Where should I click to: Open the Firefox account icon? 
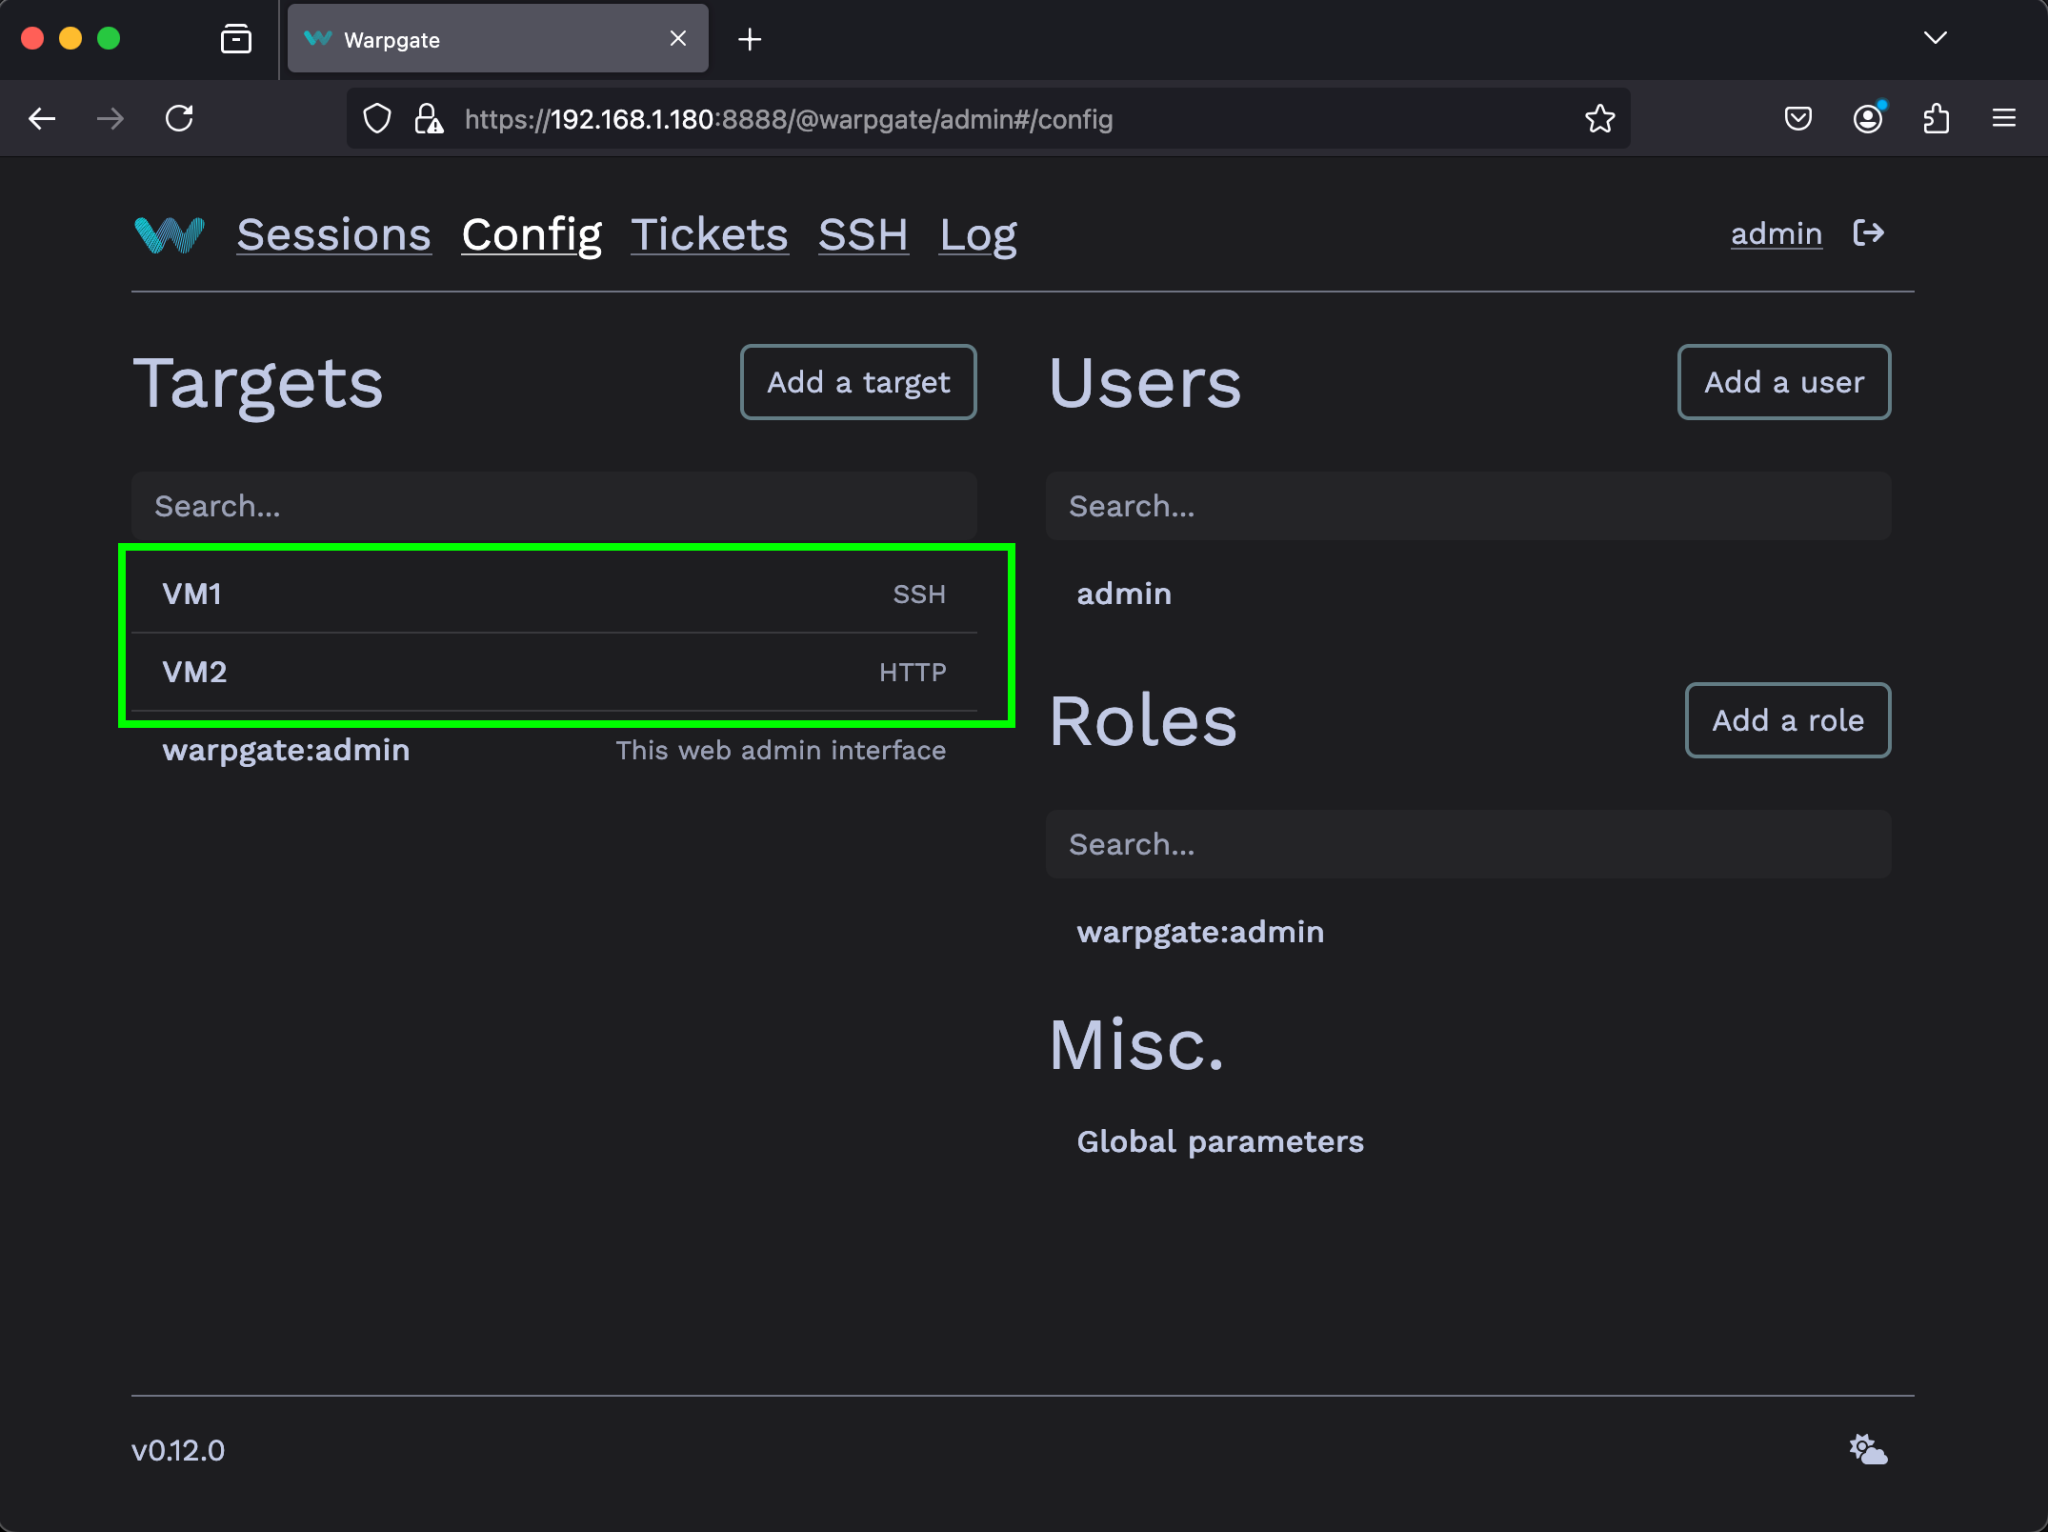[x=1868, y=118]
